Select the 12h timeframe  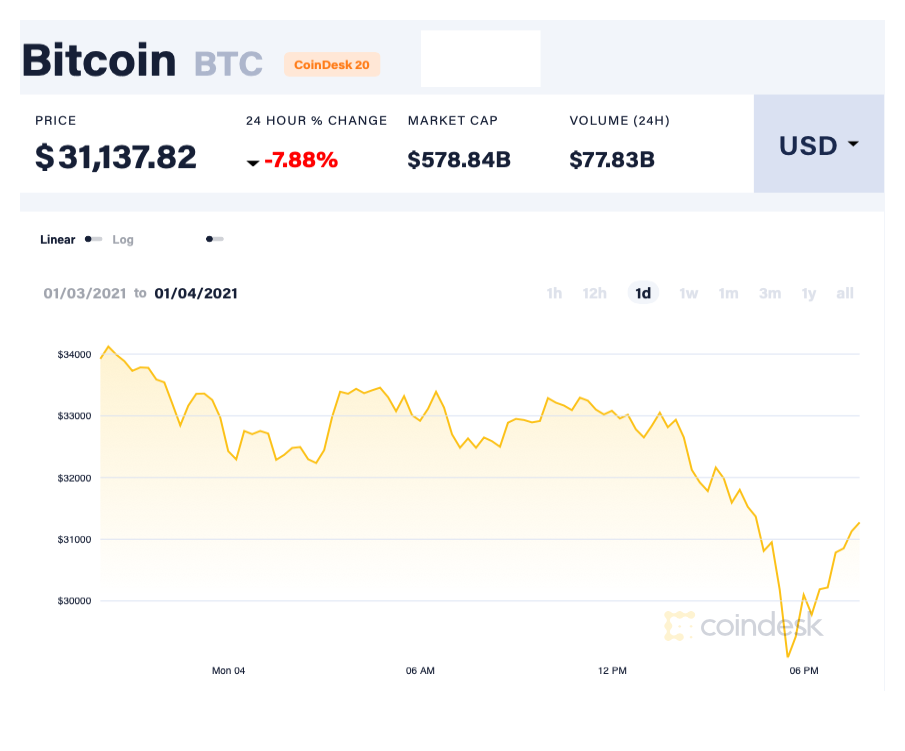[594, 293]
